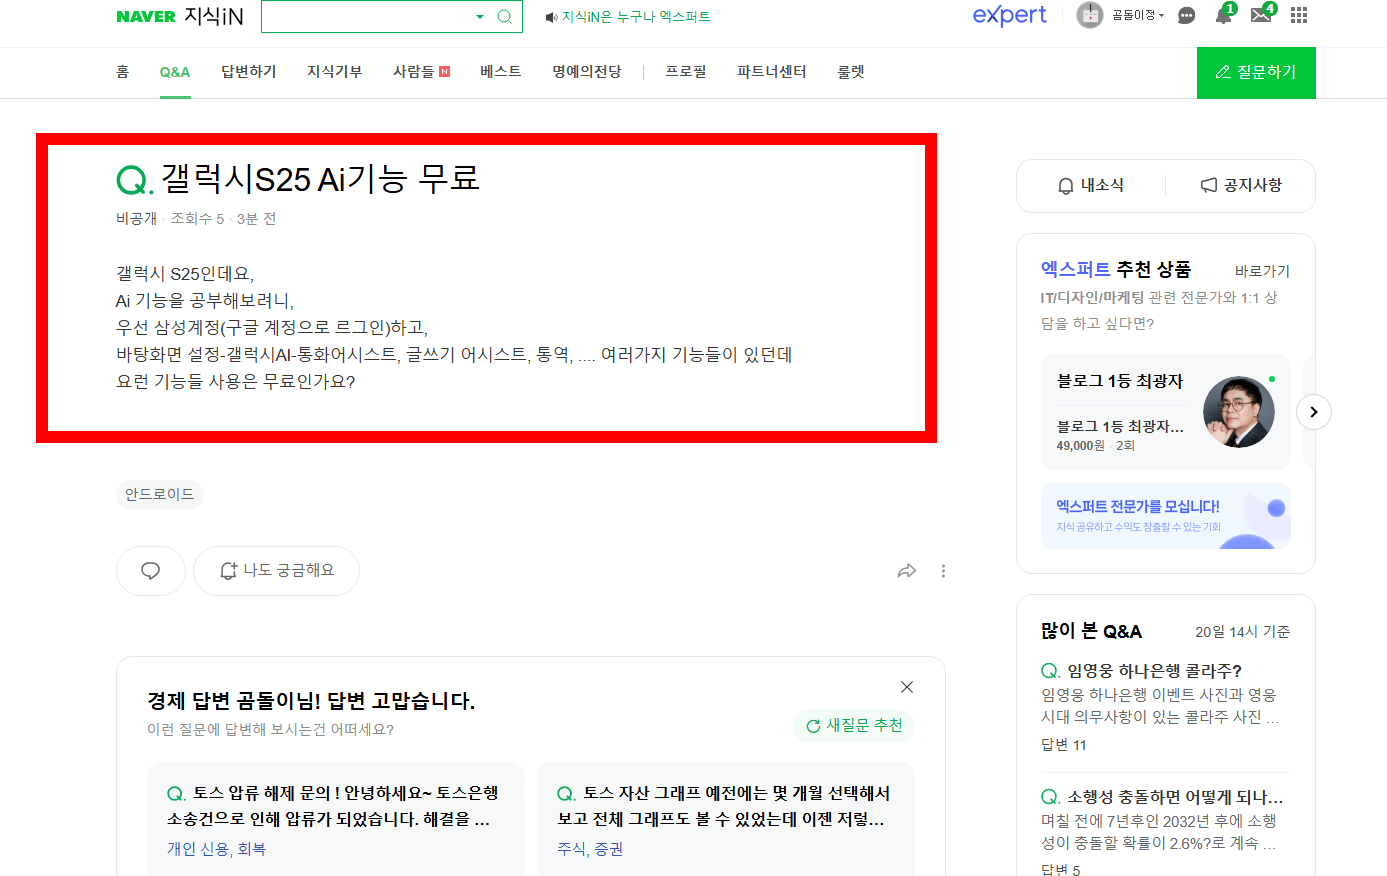The width and height of the screenshot is (1387, 876).
Task: Click the 엑스퍼트 전문가를 모십니다 banner
Action: point(1166,516)
